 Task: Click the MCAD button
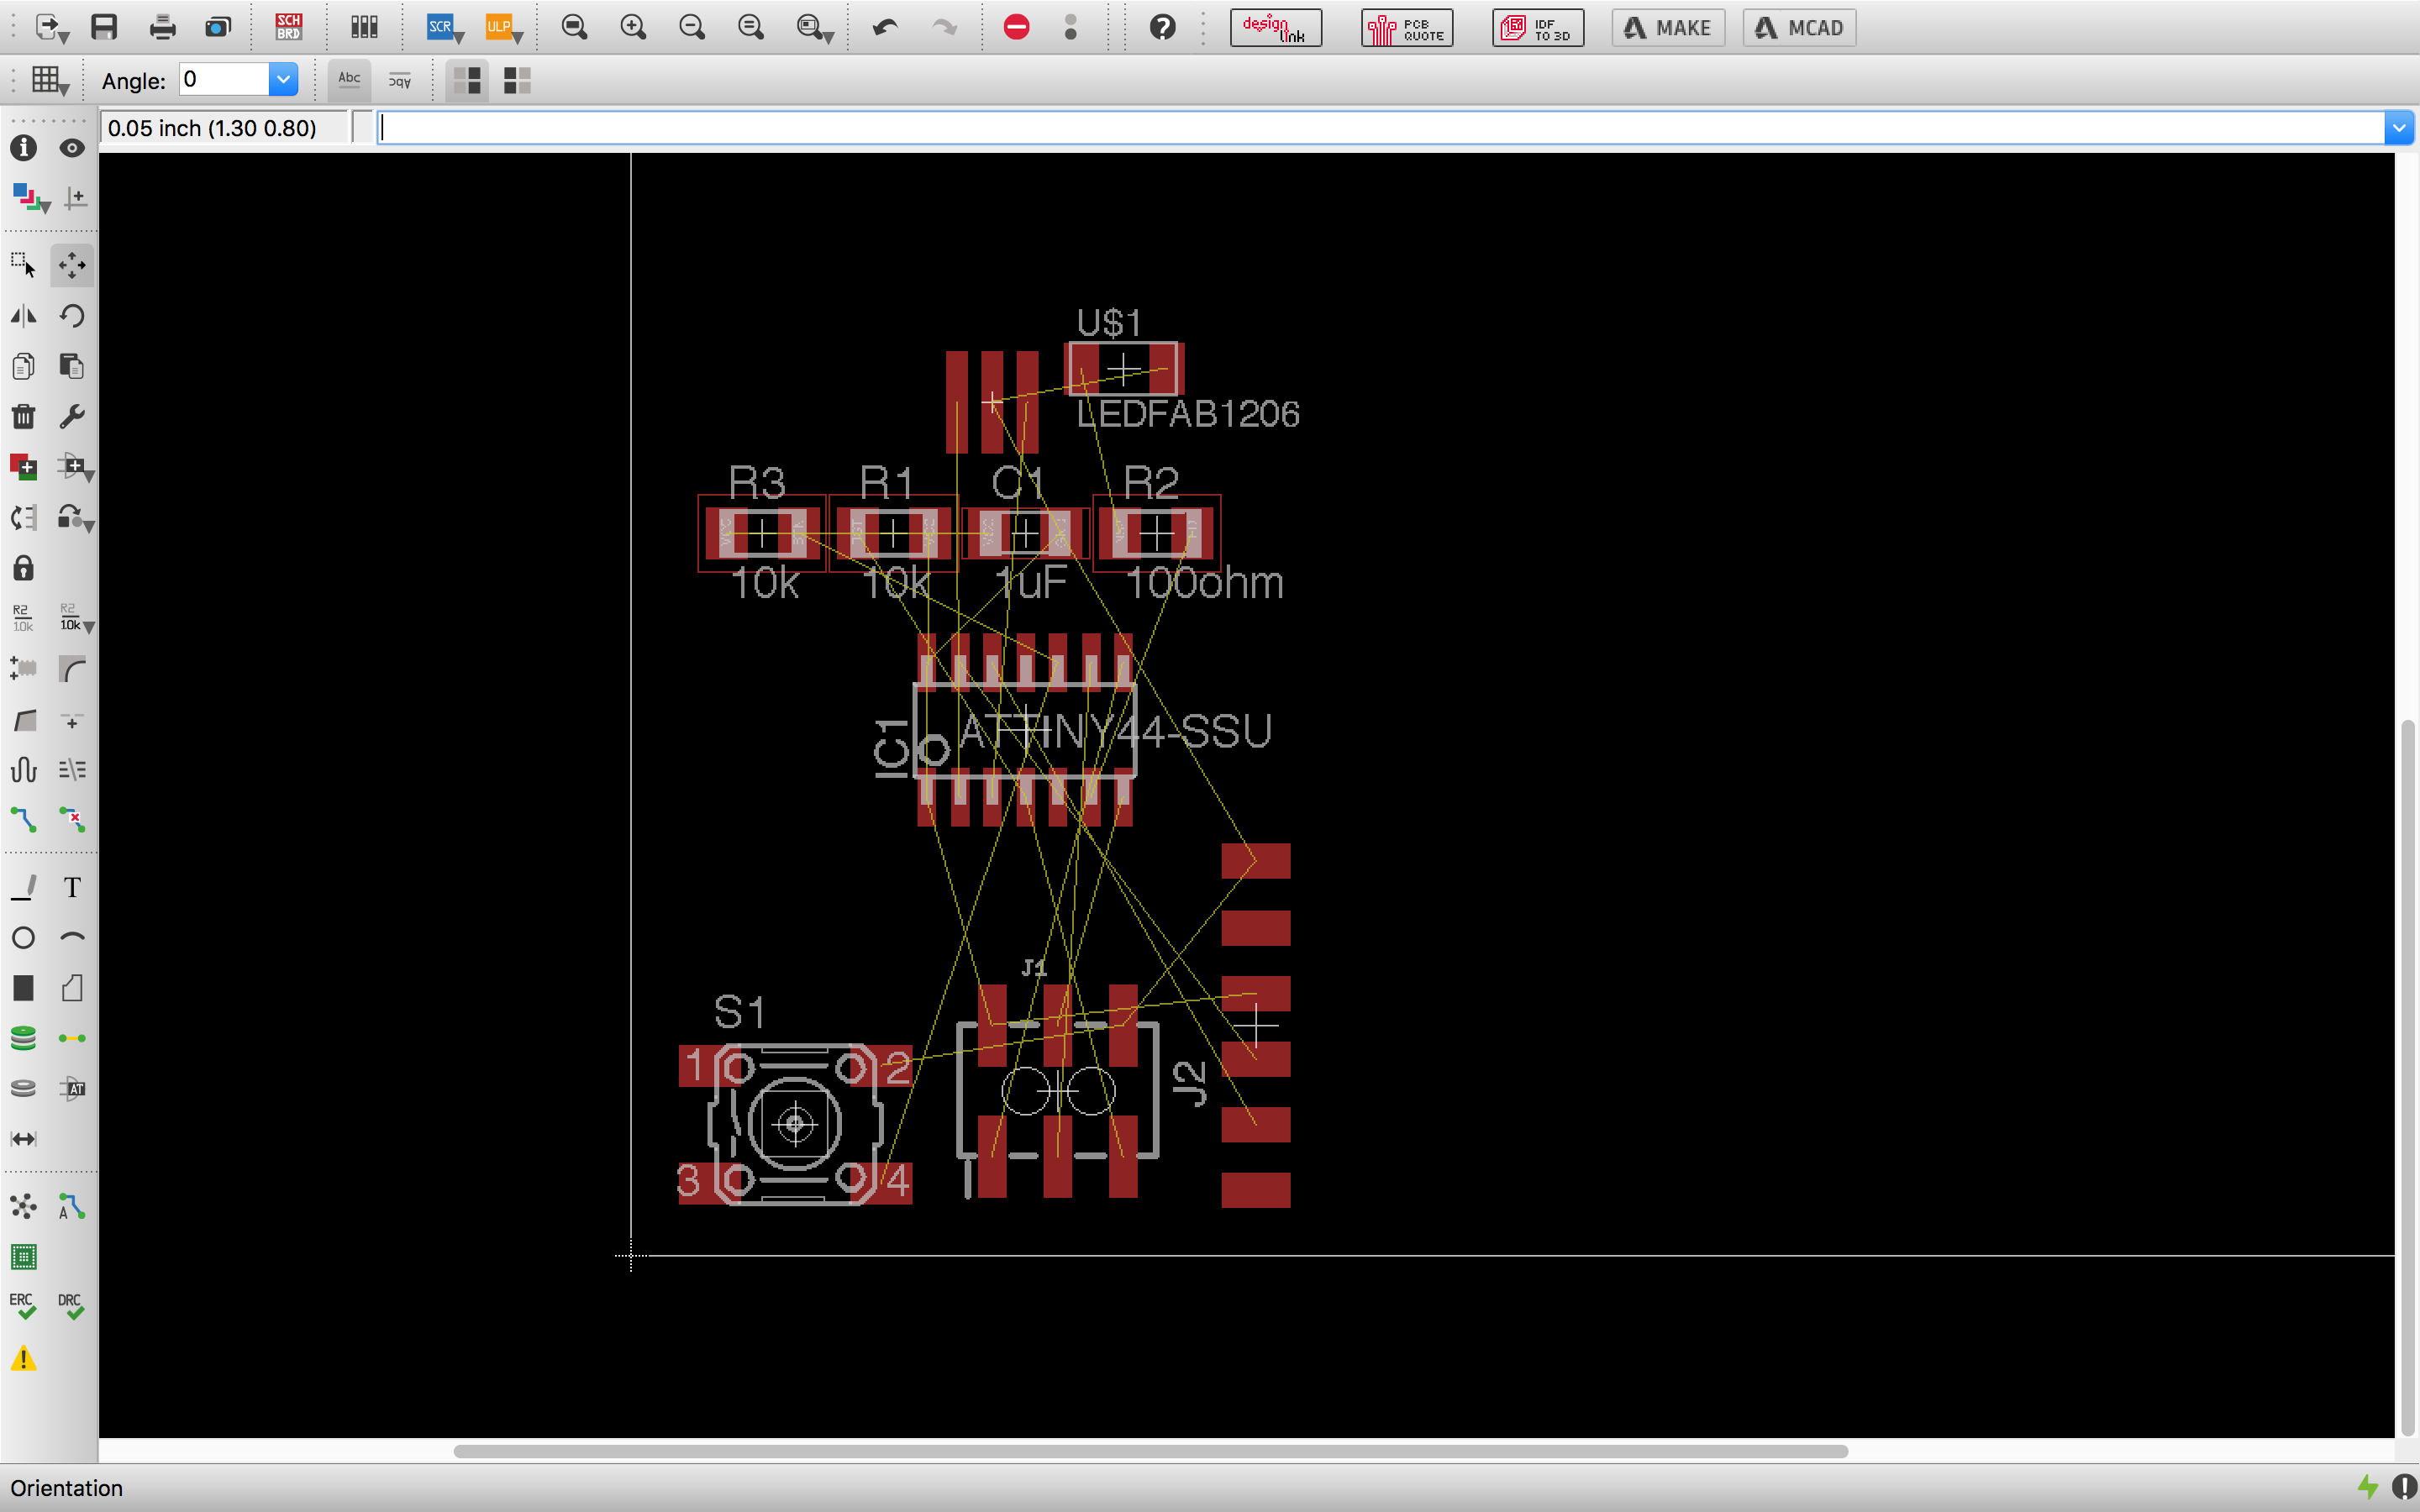1798,28
